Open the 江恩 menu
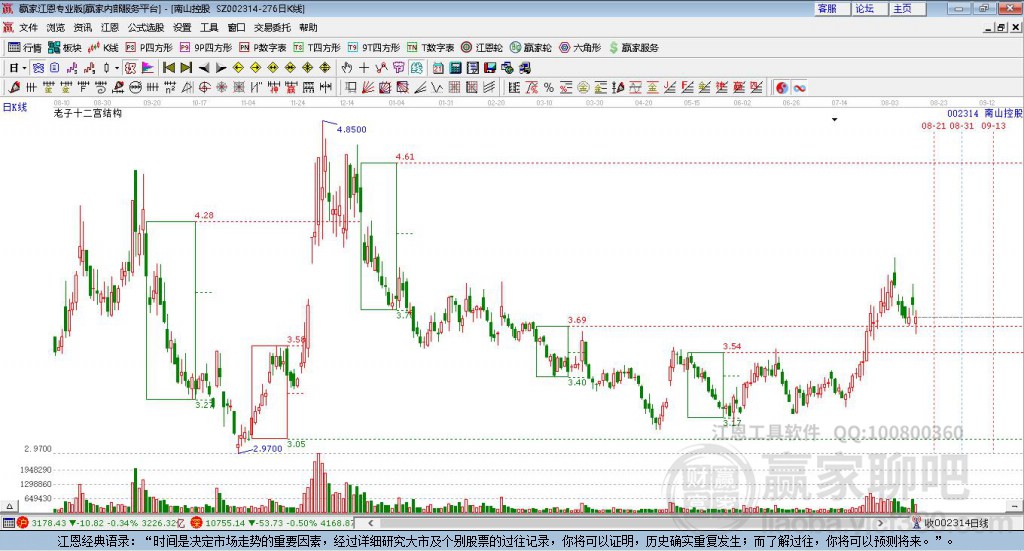1024x551 pixels. 110,27
